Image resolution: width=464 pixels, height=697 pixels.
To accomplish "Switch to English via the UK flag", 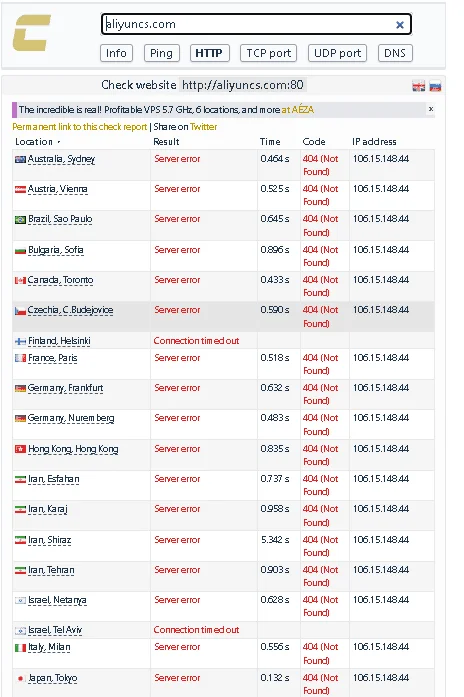I will 419,86.
